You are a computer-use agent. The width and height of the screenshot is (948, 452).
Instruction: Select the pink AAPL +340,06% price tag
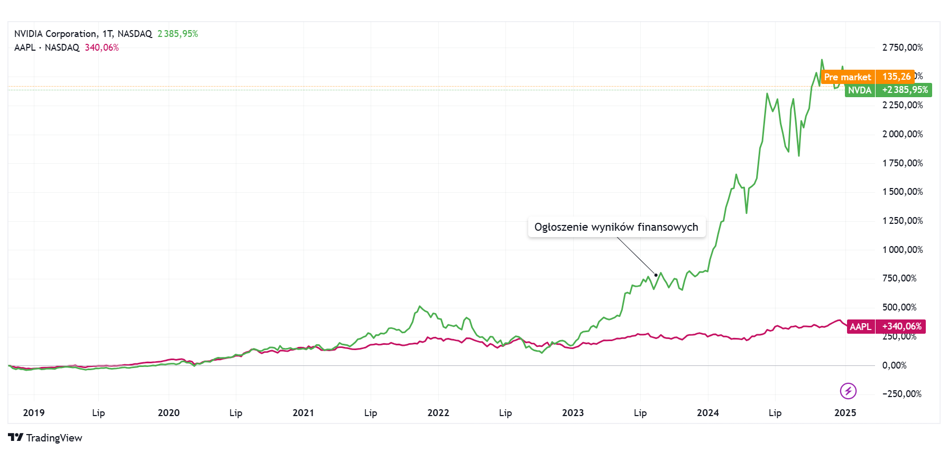click(x=887, y=326)
